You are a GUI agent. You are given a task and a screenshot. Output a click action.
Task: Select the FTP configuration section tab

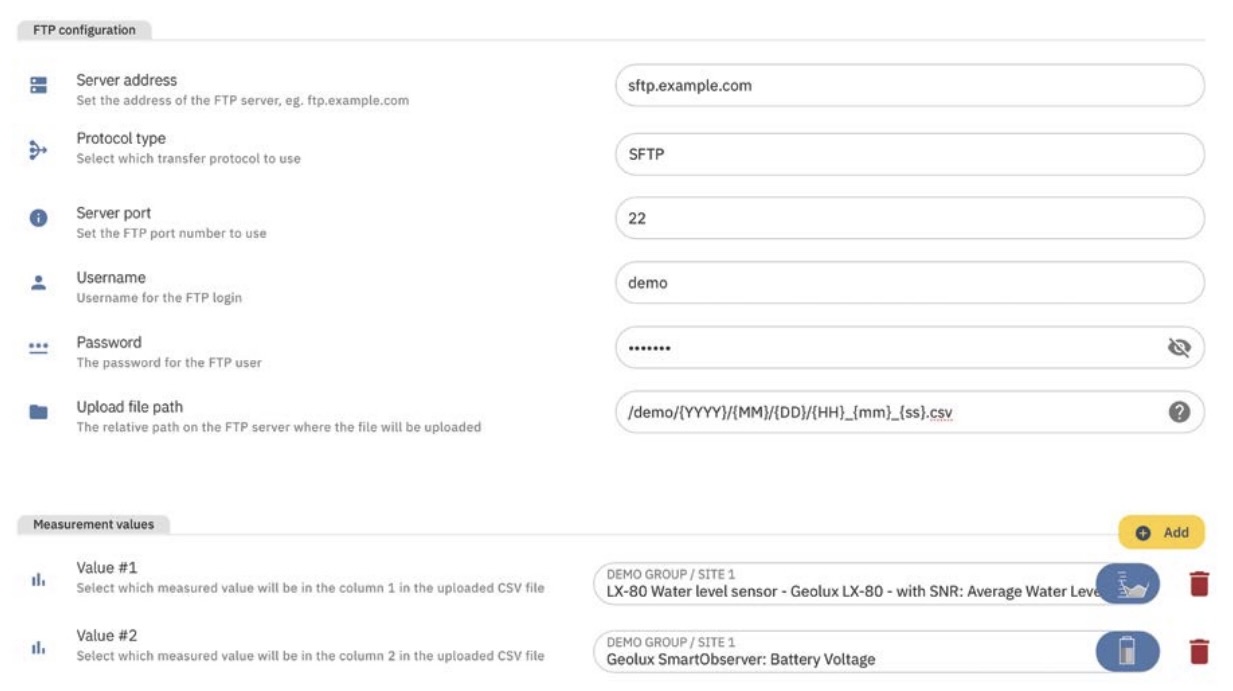pos(84,30)
